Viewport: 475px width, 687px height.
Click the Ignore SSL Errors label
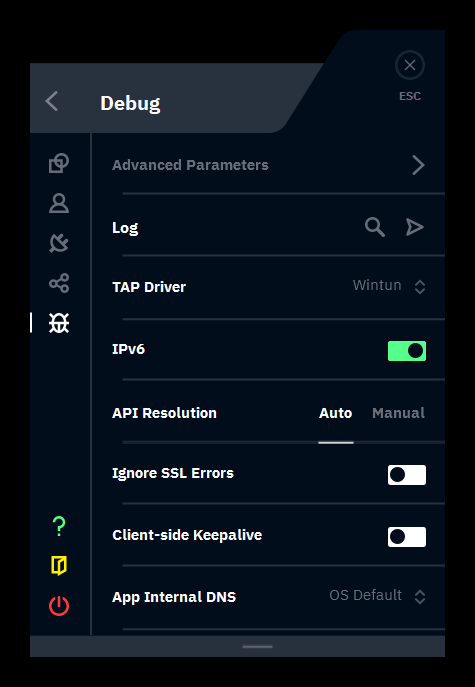coord(173,473)
